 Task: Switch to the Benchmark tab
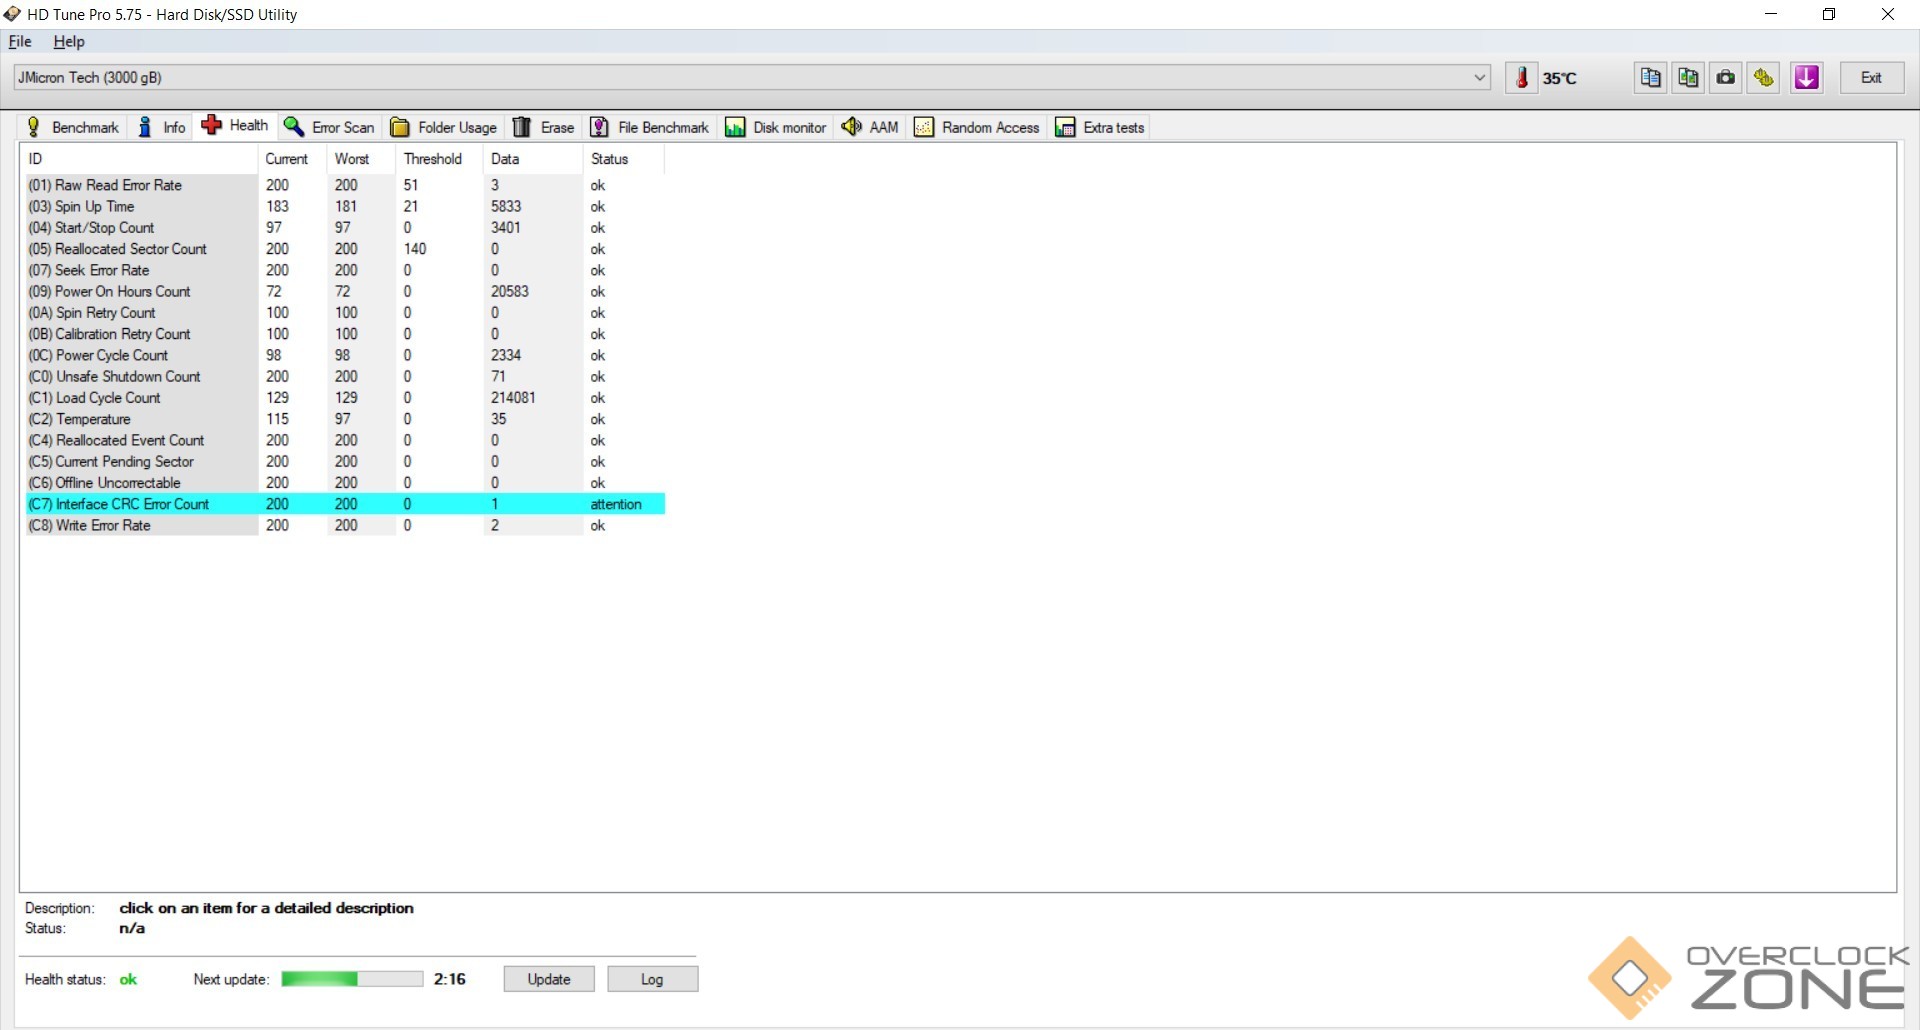(72, 127)
